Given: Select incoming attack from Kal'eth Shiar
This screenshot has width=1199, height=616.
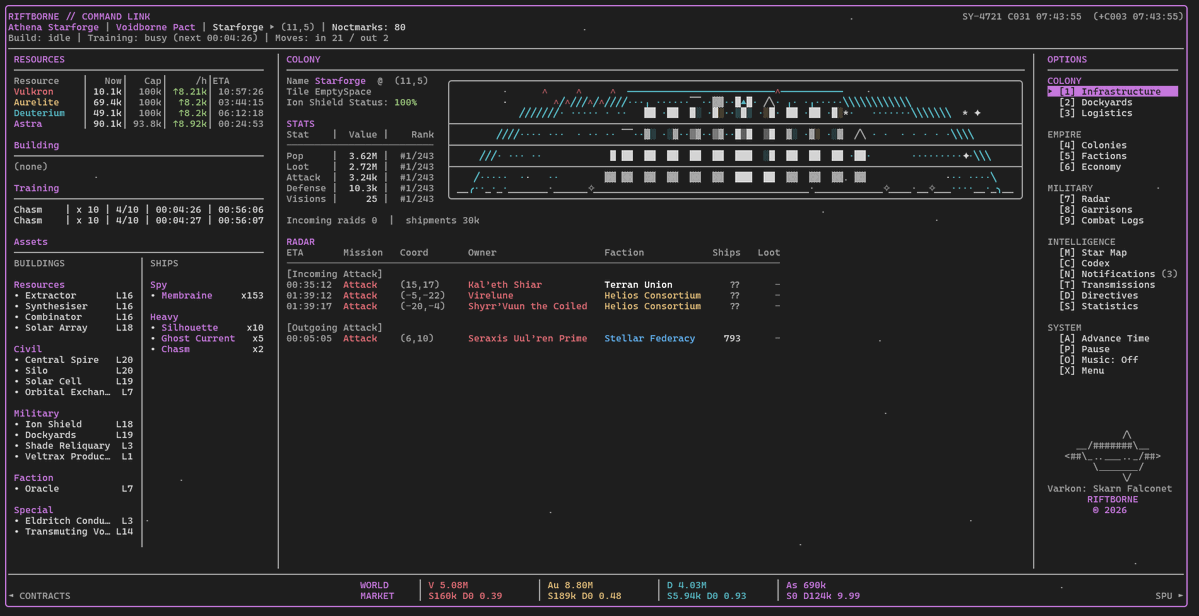Looking at the screenshot, I should (x=533, y=284).
